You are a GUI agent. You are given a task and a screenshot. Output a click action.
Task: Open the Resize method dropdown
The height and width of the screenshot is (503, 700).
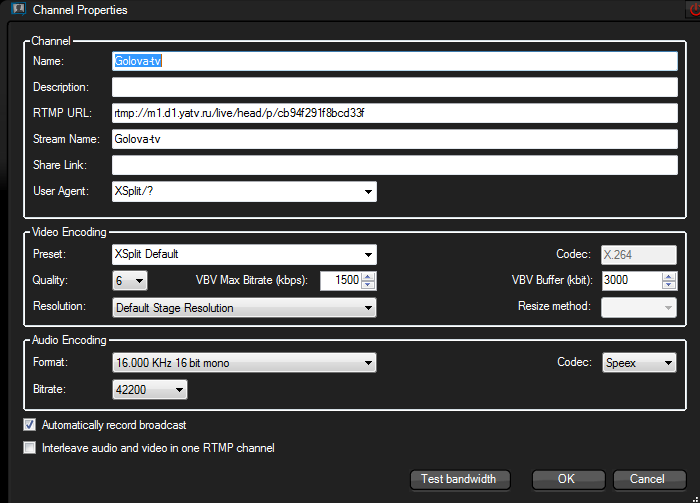point(639,308)
